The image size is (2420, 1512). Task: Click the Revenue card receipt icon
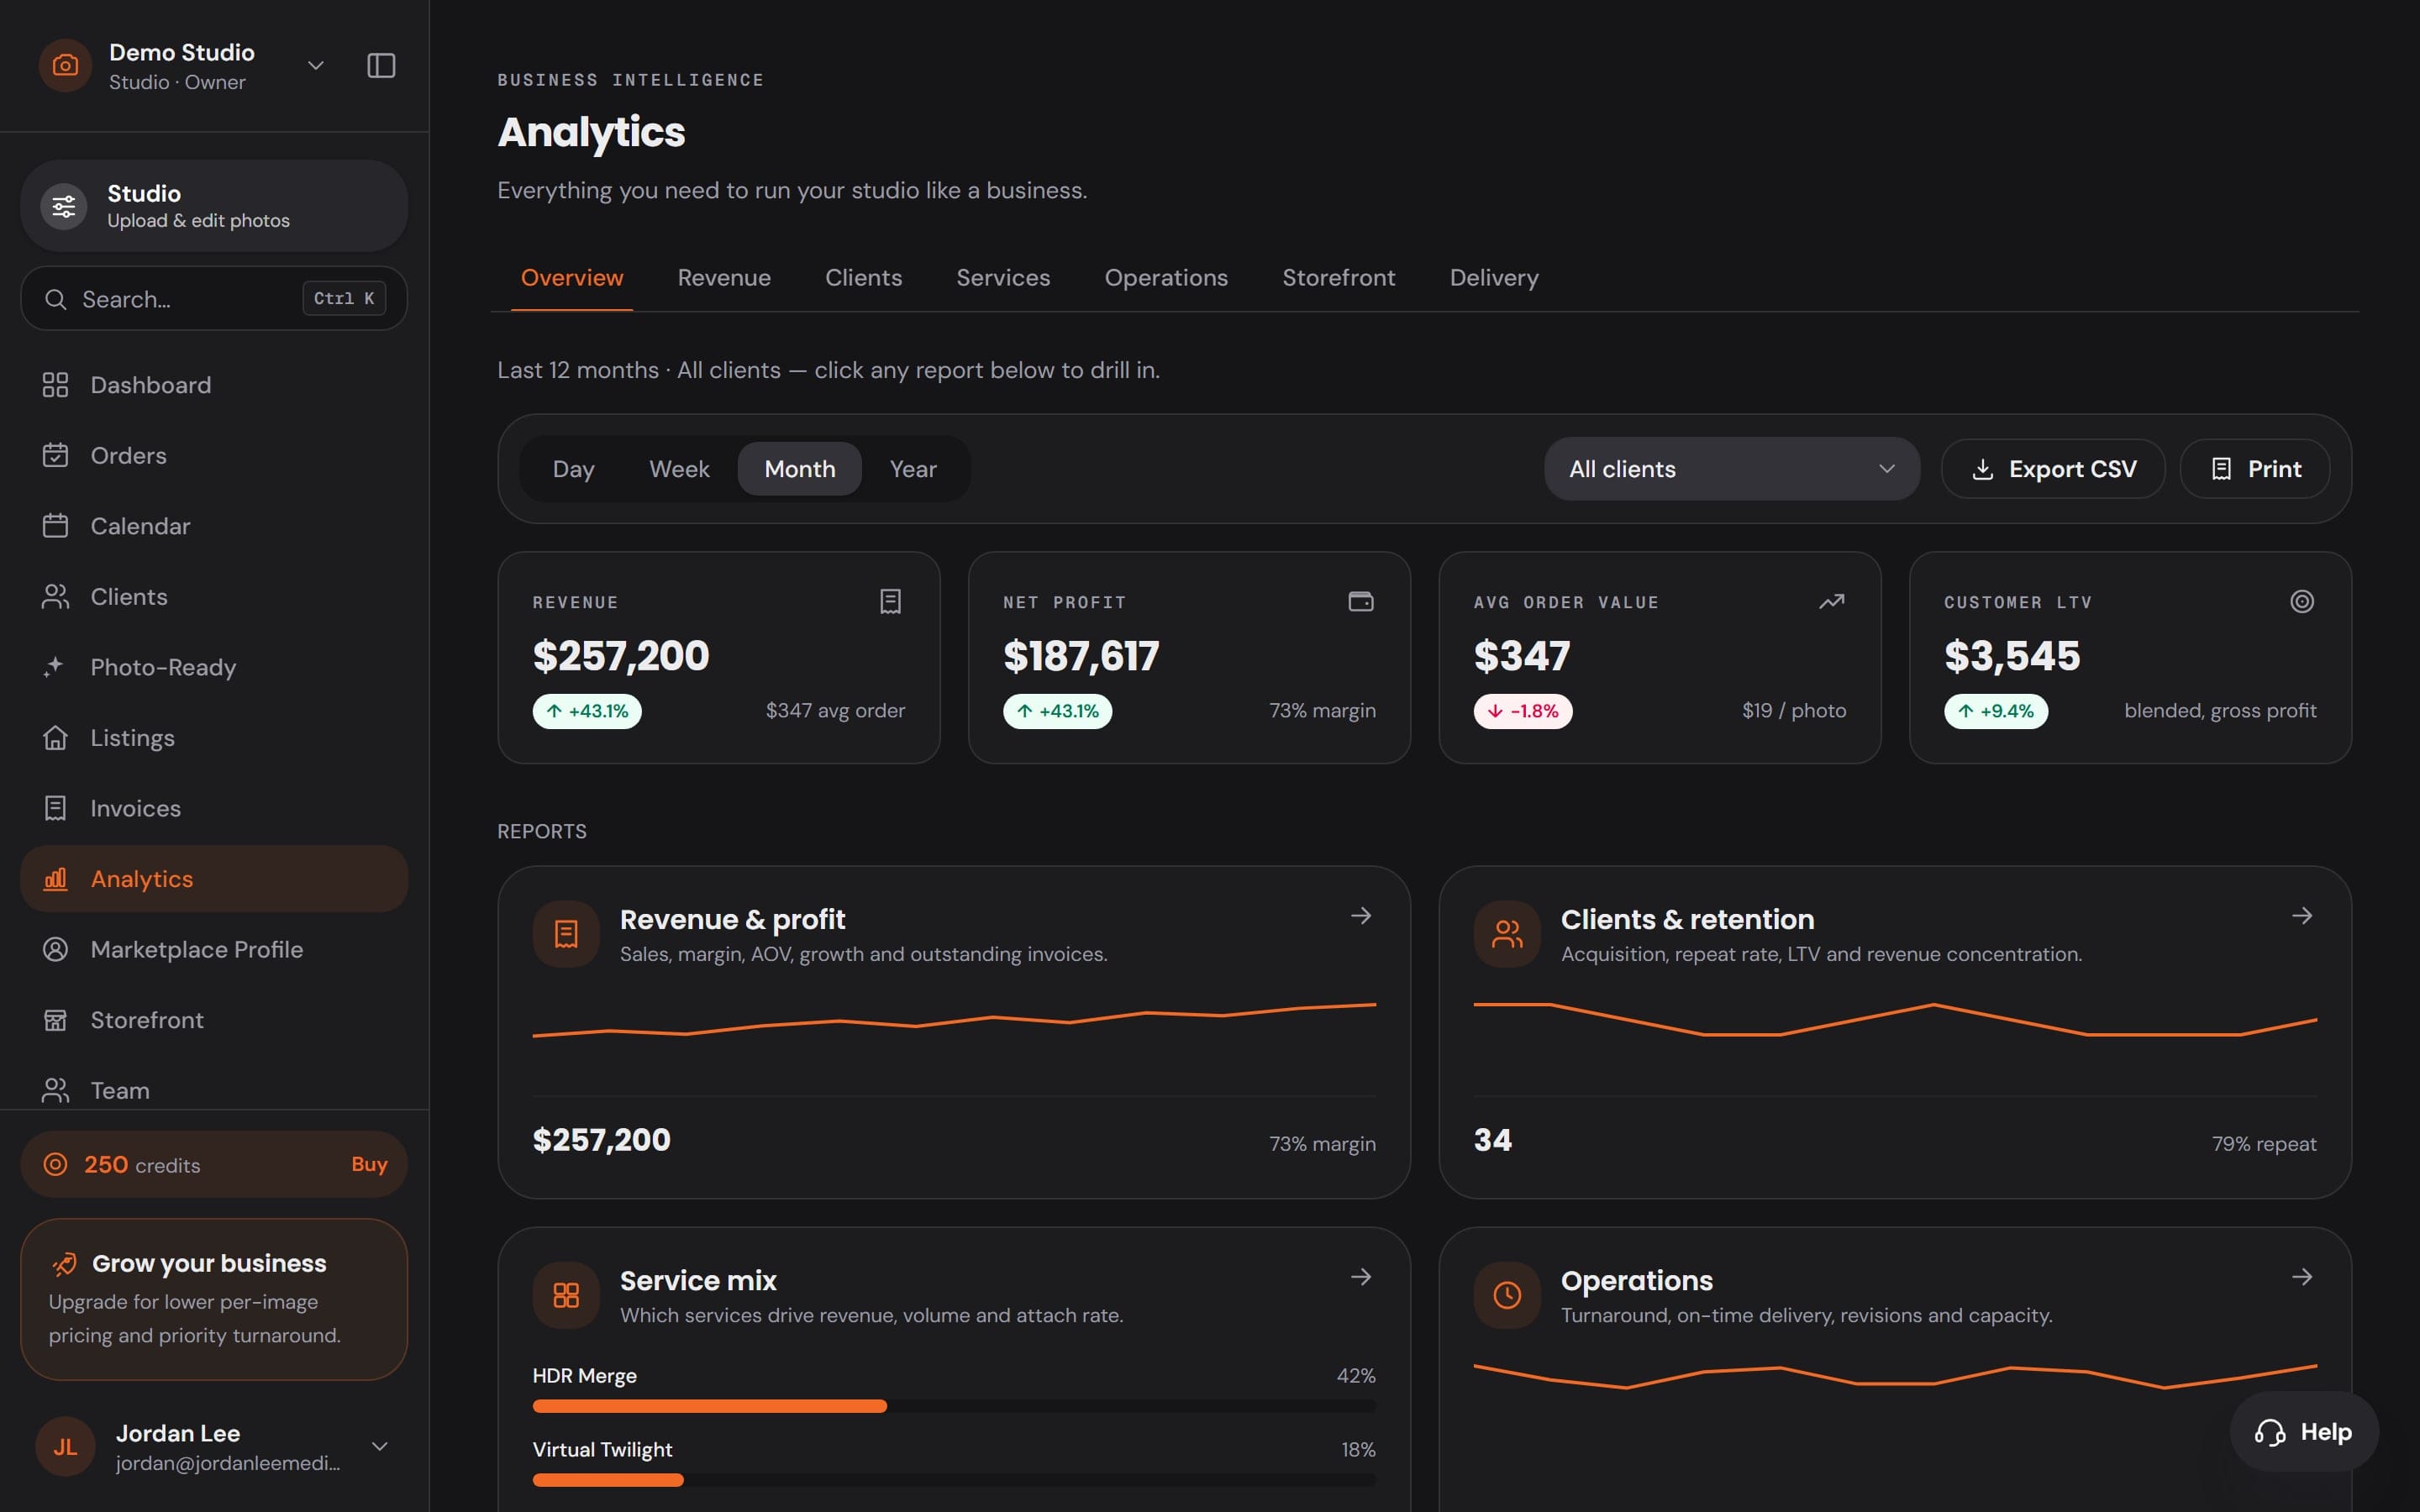tap(890, 601)
